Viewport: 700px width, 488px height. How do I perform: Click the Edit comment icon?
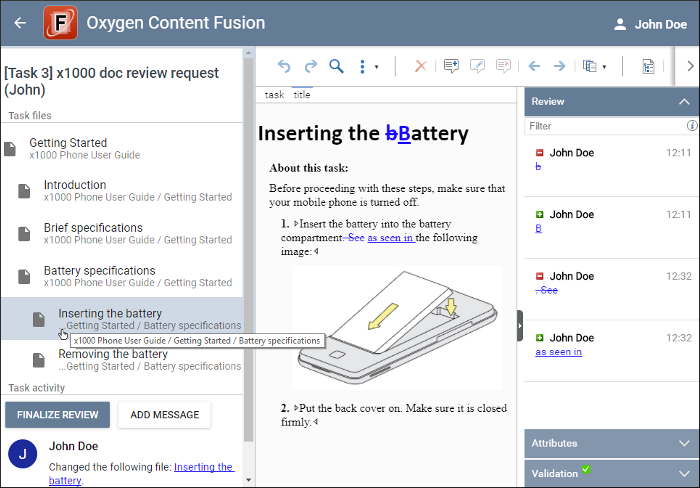pos(477,67)
